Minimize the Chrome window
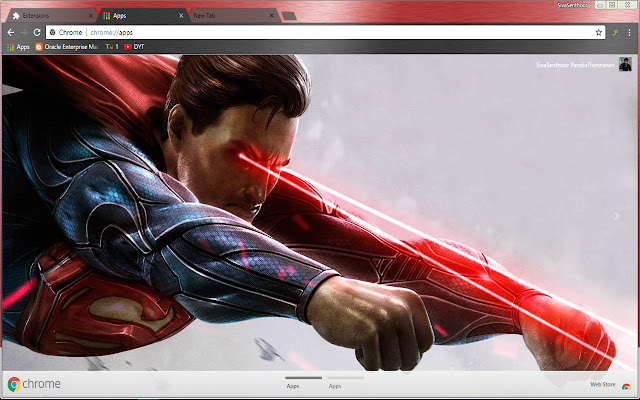 600,5
